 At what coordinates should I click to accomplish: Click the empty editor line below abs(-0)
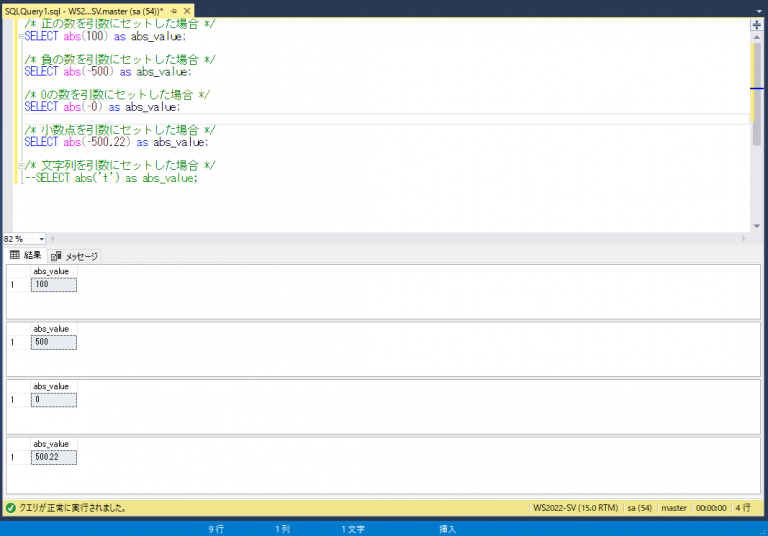(386, 119)
